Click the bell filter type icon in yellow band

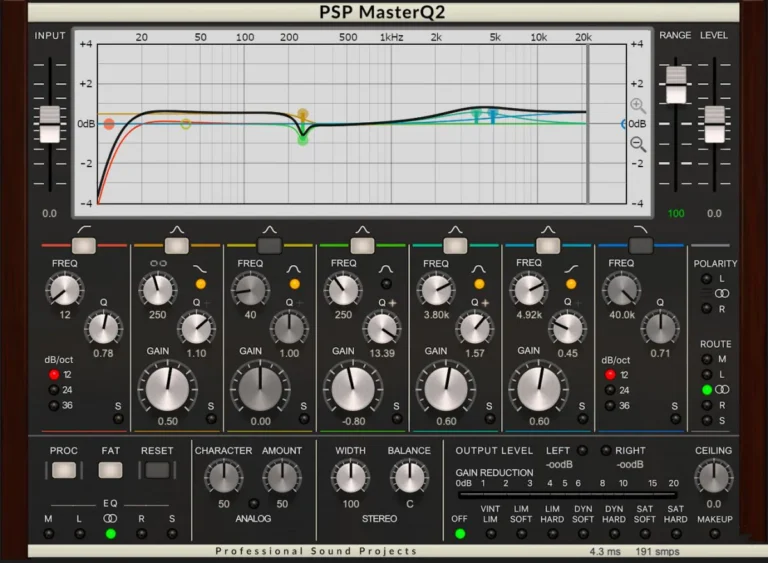[293, 269]
